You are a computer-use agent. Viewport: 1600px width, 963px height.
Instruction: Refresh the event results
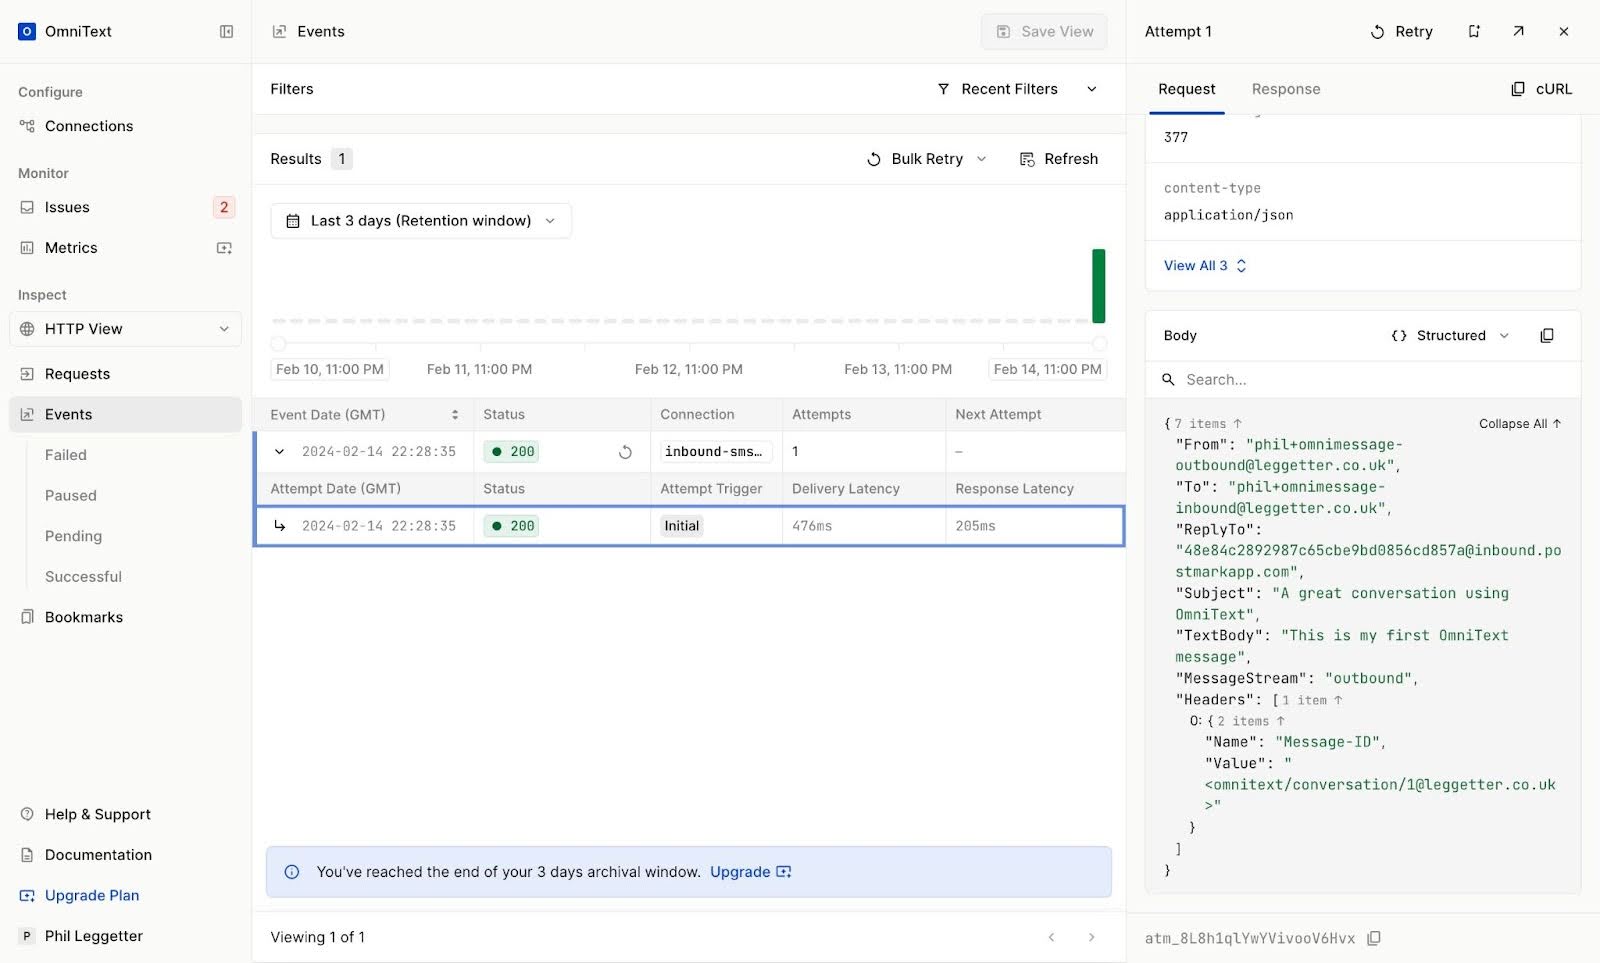1058,159
